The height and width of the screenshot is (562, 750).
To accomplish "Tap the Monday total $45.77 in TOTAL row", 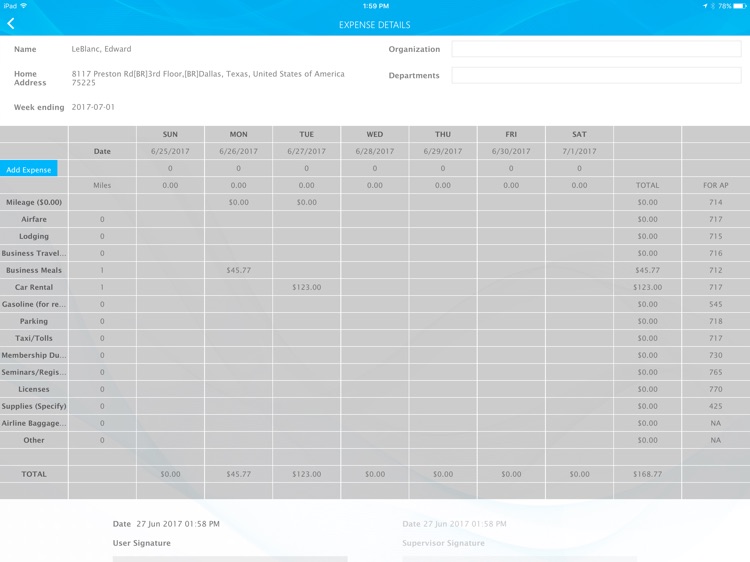I will pos(238,474).
